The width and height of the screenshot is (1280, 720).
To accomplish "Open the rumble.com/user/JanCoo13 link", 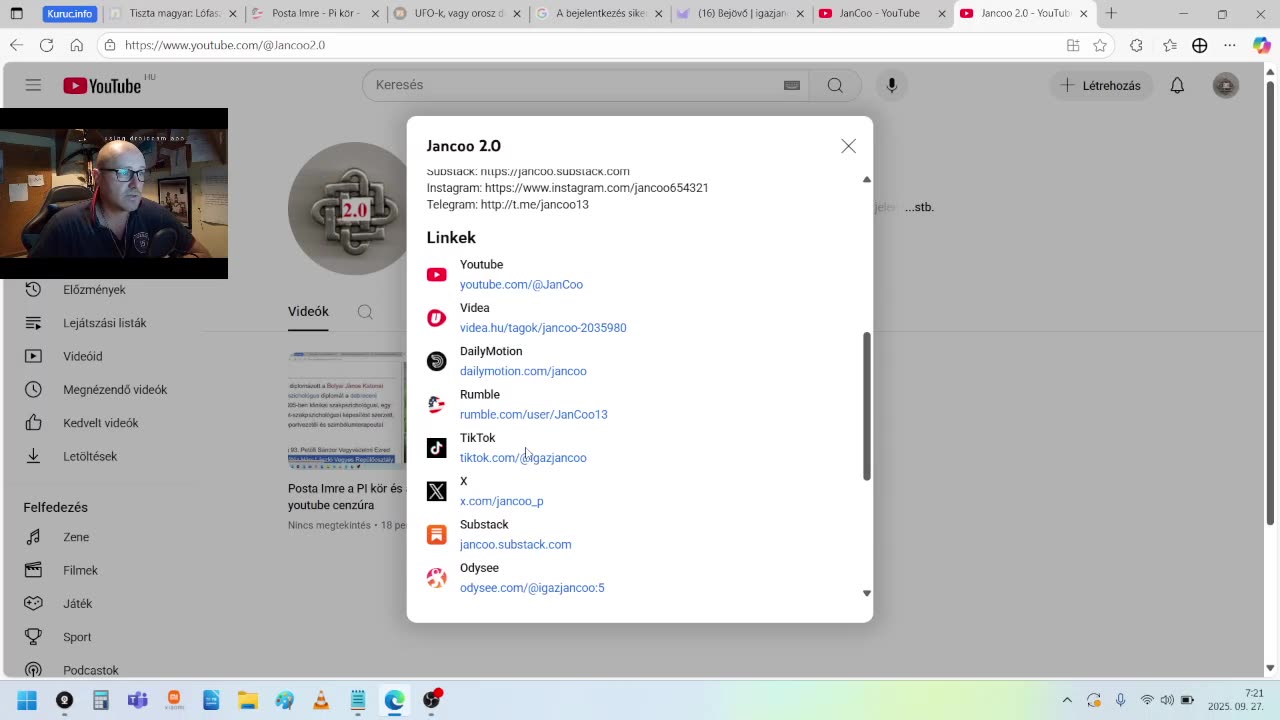I will (533, 414).
